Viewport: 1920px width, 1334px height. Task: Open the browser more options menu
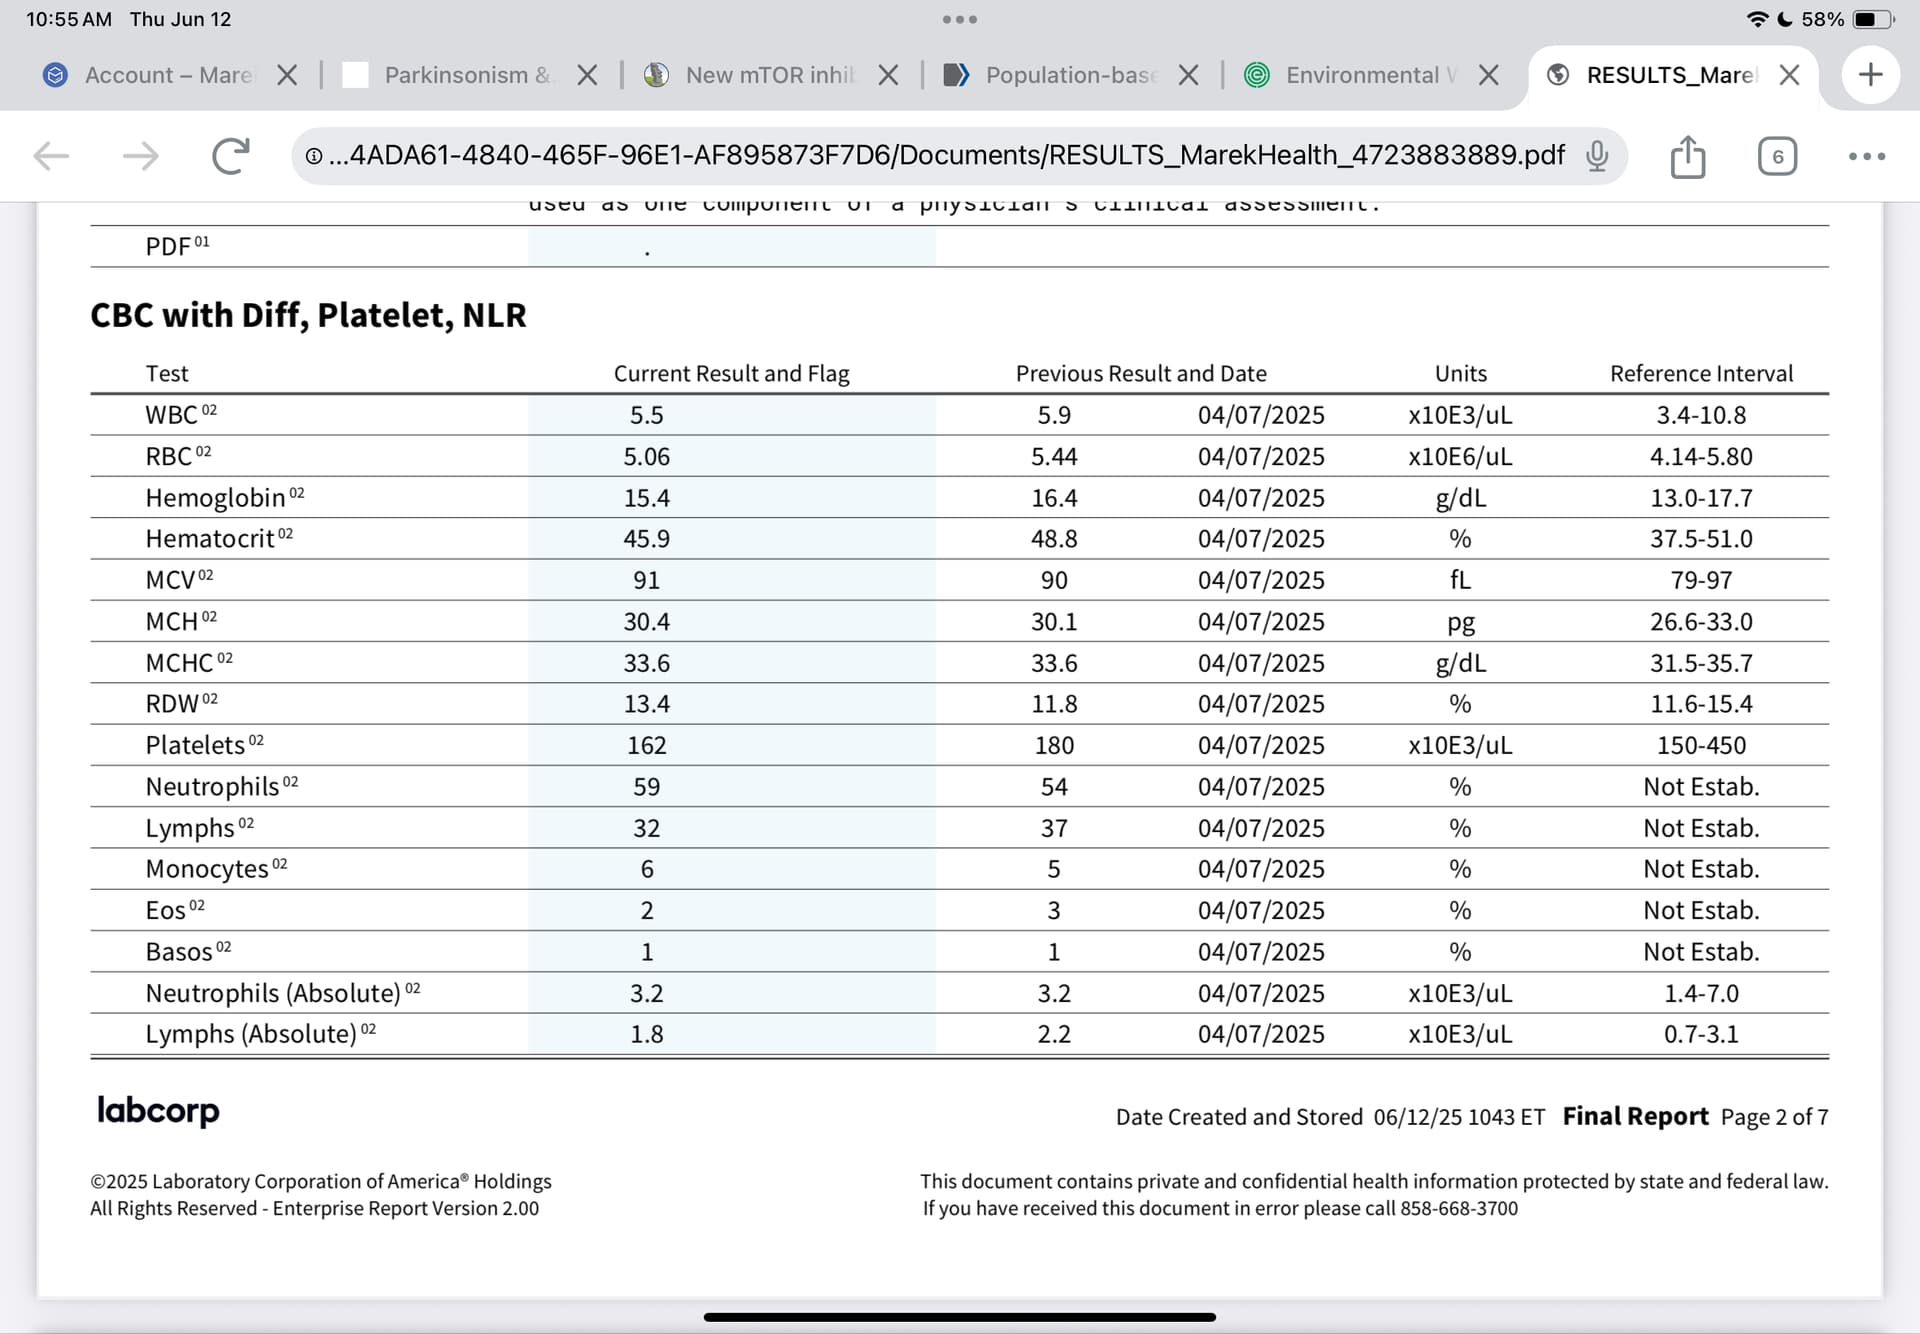[1867, 156]
